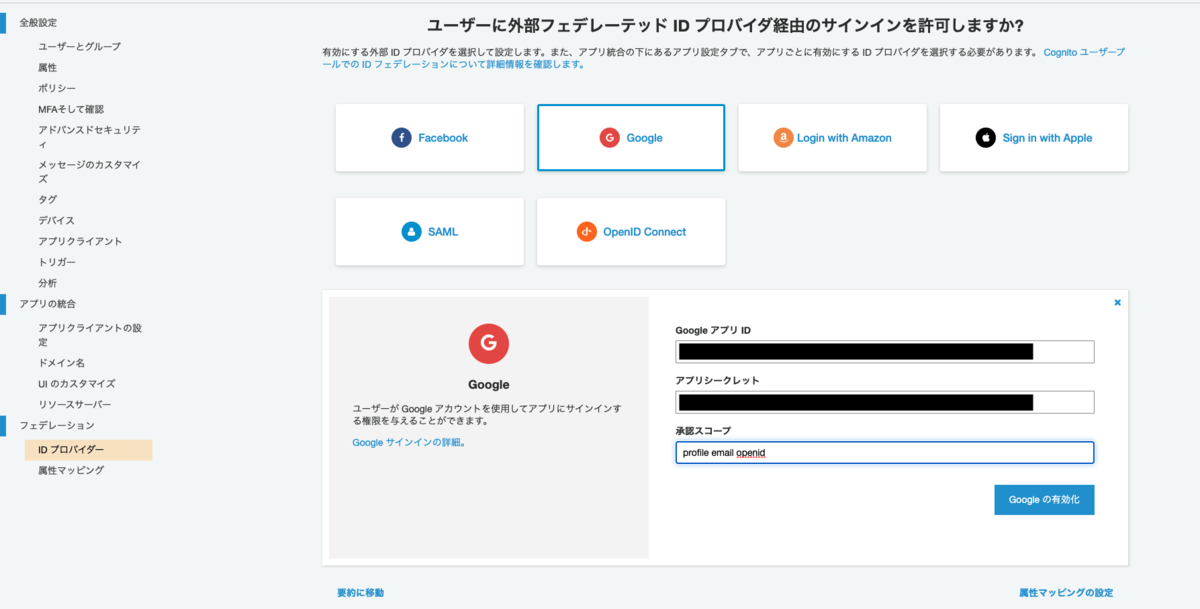The width and height of the screenshot is (1200, 609).
Task: Select Login with Amazon provider
Action: [832, 138]
